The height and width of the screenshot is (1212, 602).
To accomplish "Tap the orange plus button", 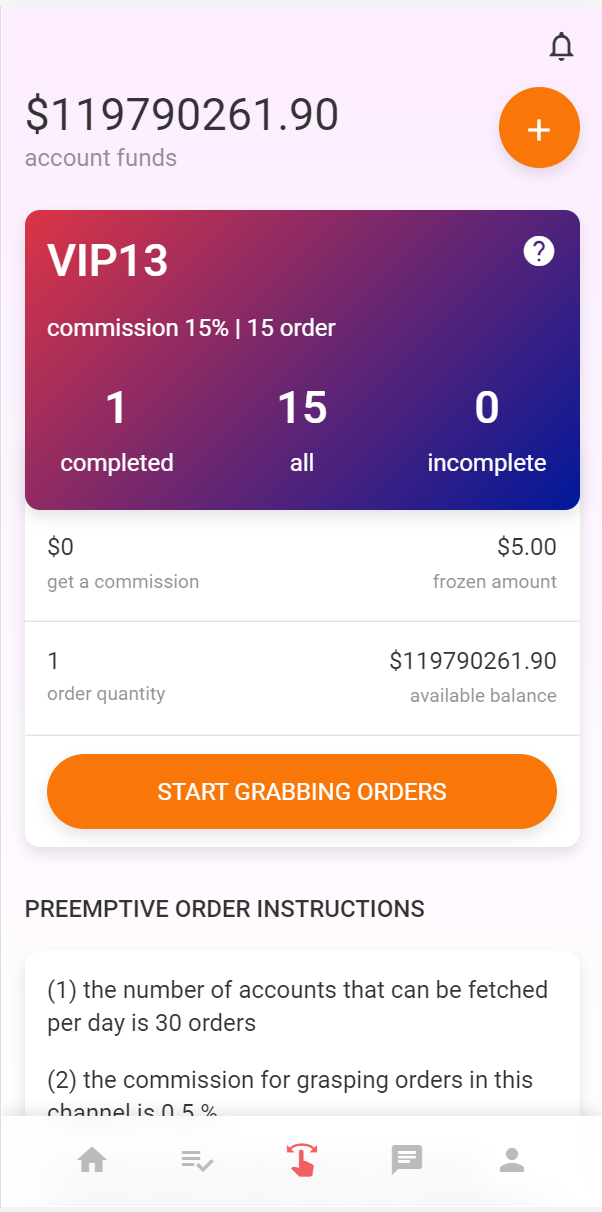I will tap(539, 128).
